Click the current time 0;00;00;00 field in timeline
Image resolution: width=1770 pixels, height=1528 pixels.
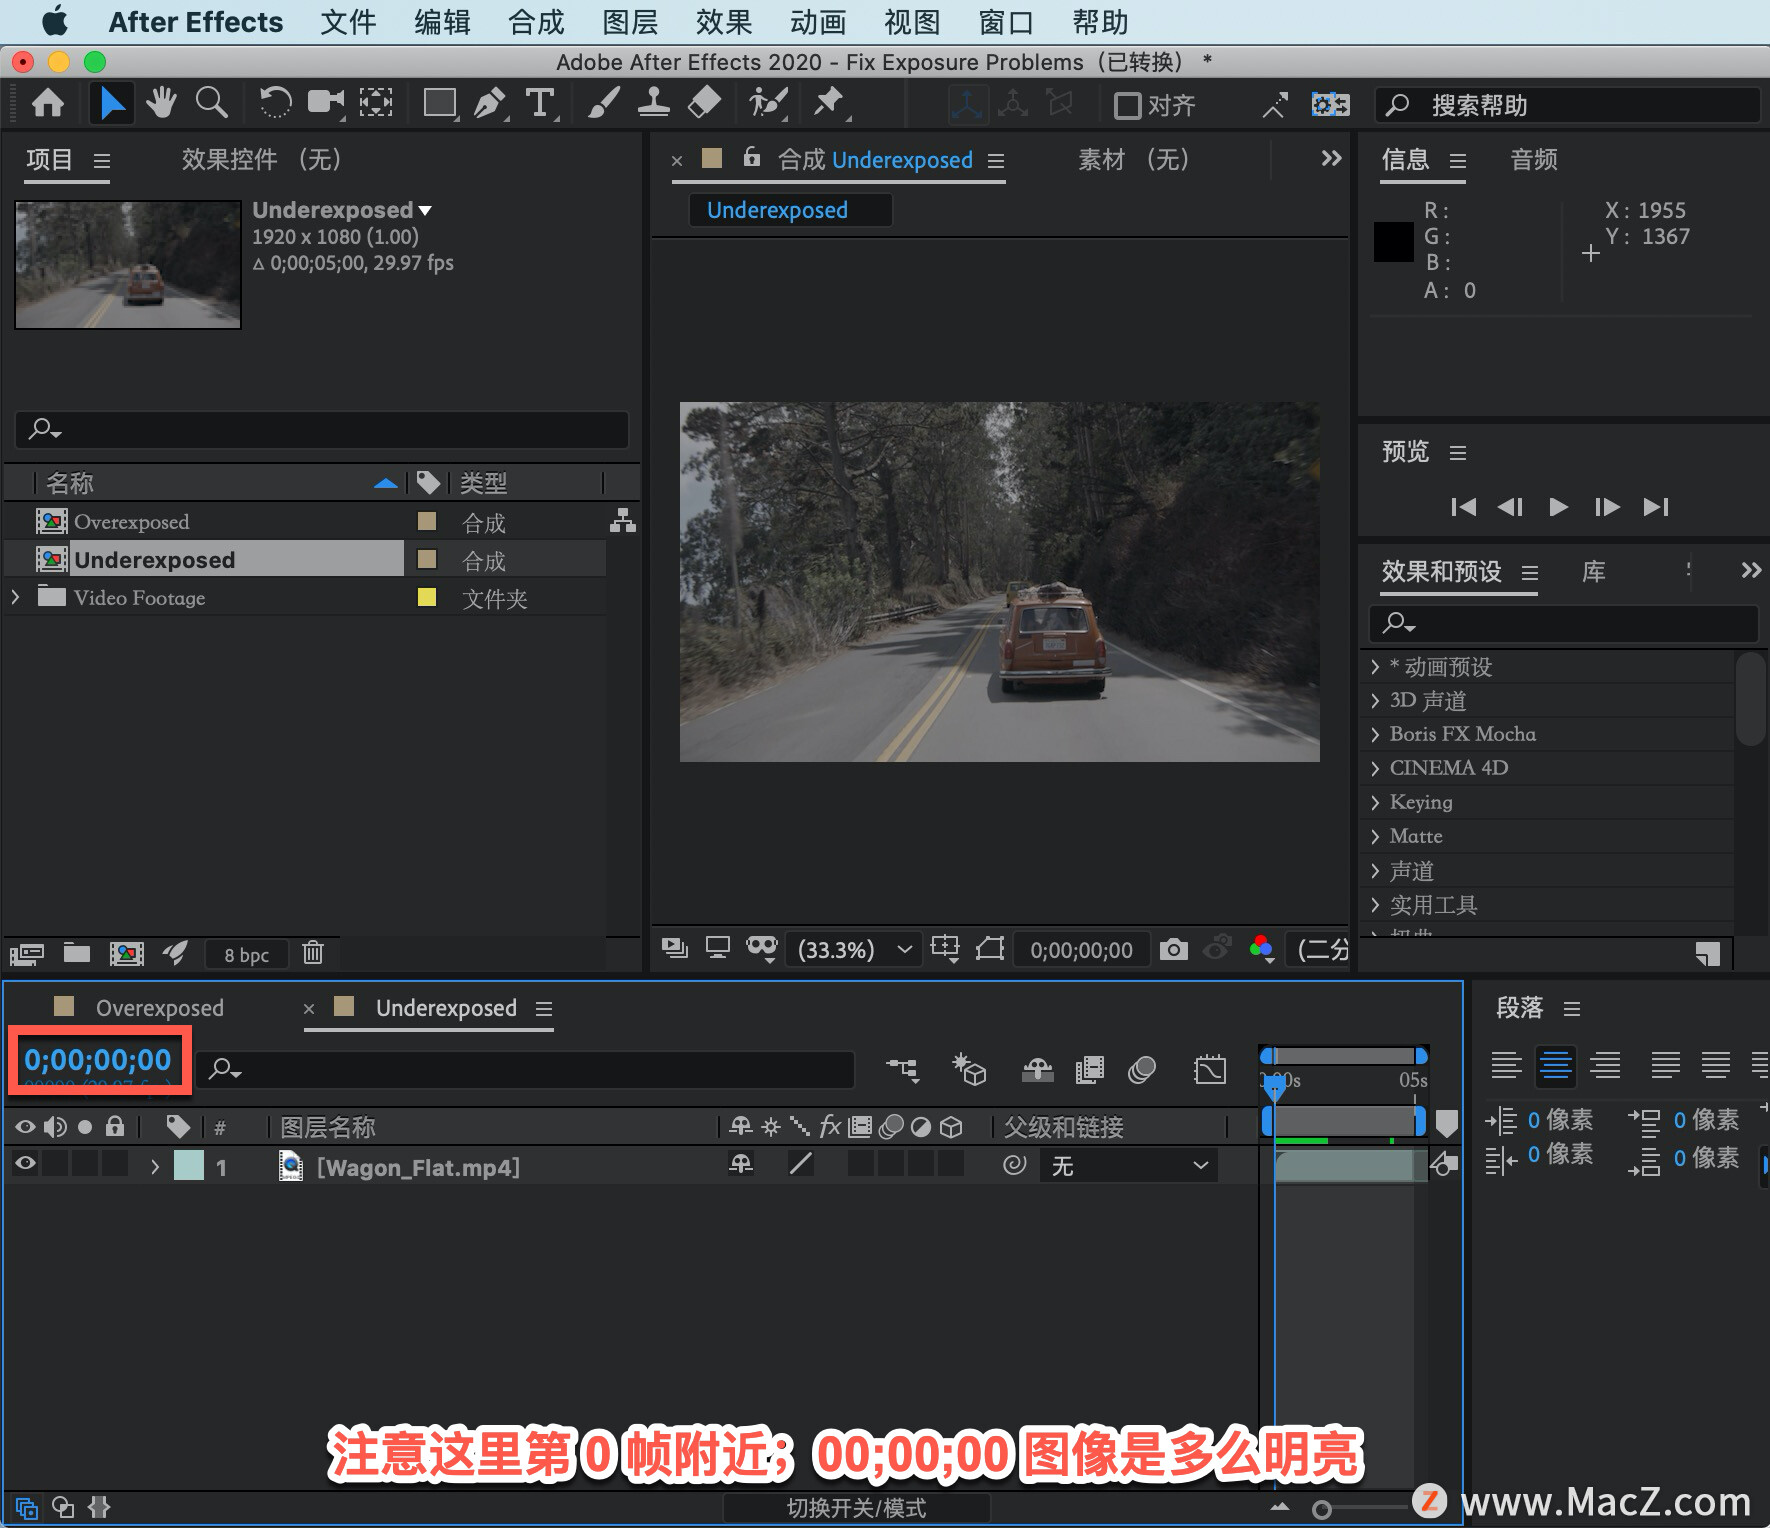point(98,1060)
